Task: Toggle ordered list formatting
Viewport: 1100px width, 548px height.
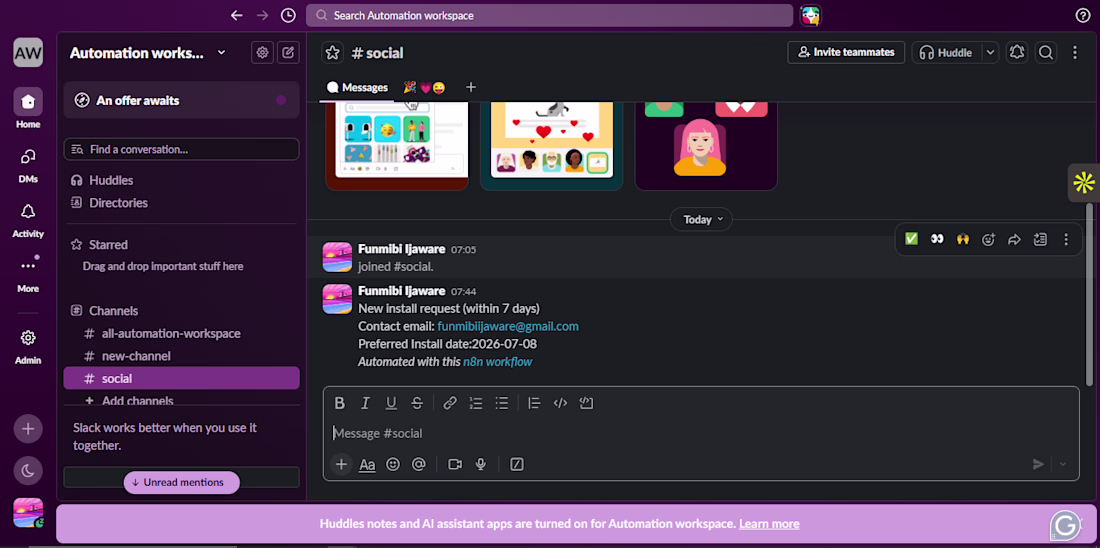Action: [x=476, y=403]
